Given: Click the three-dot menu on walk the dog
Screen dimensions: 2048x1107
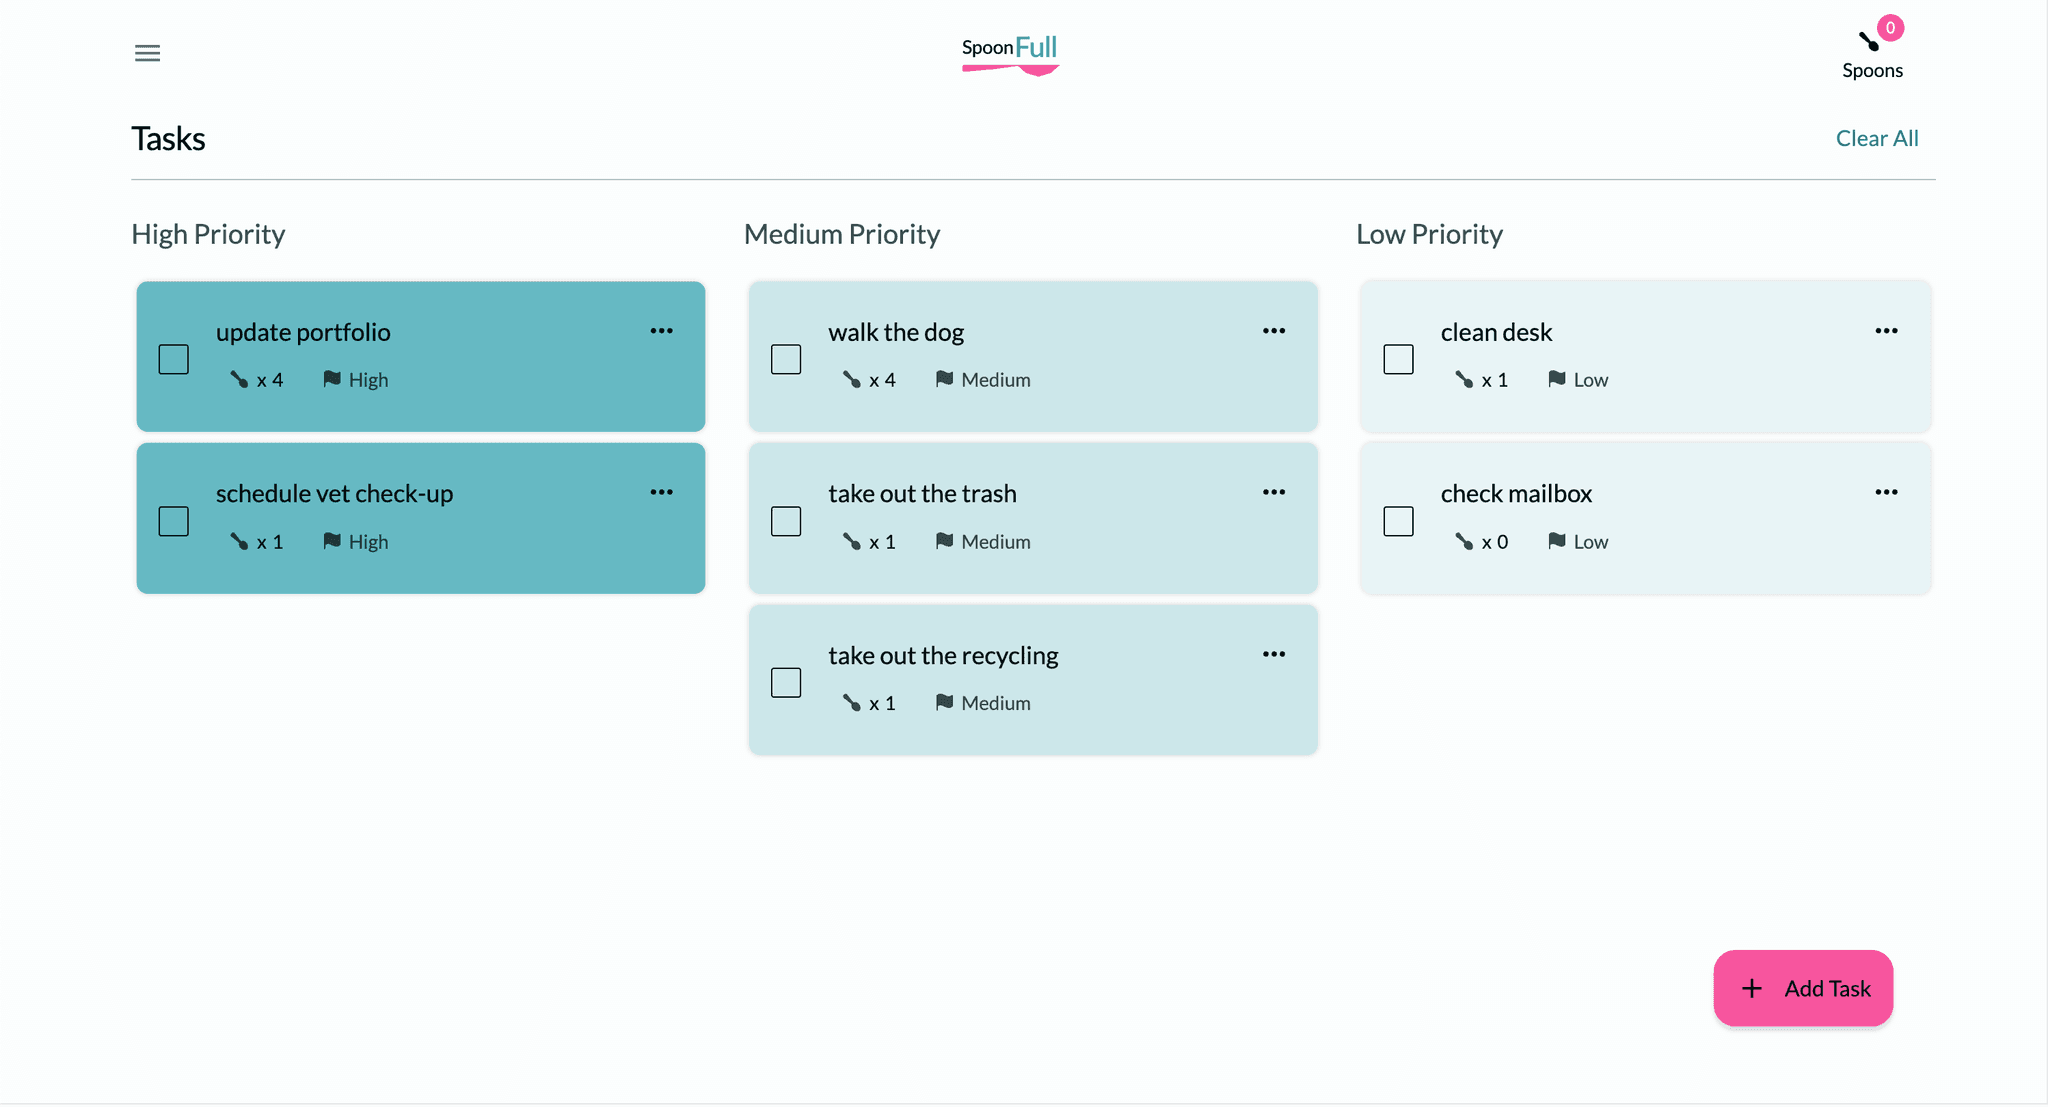Looking at the screenshot, I should (1273, 331).
